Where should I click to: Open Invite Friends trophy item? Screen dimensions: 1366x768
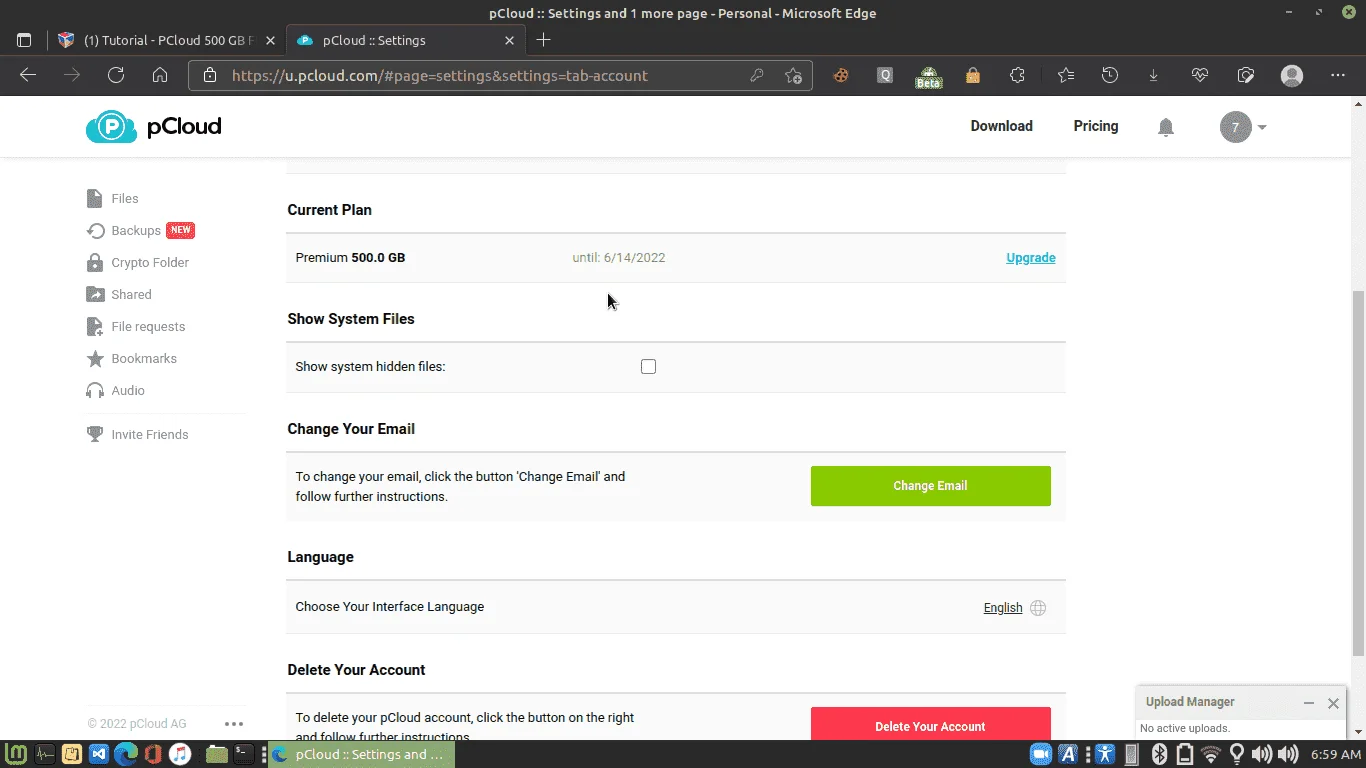[138, 434]
